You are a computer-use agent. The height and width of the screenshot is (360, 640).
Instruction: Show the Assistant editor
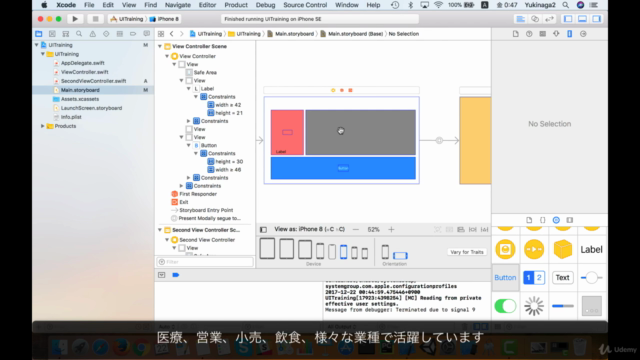(x=535, y=19)
